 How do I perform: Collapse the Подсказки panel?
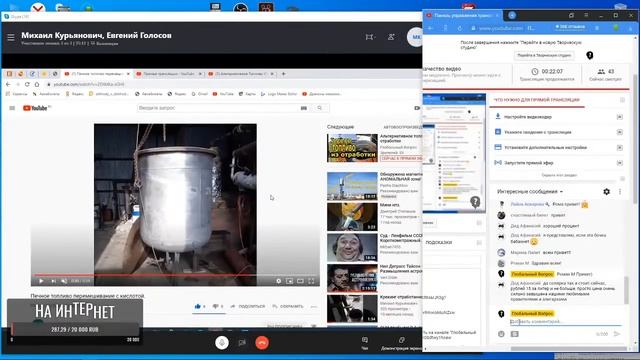pos(479,242)
